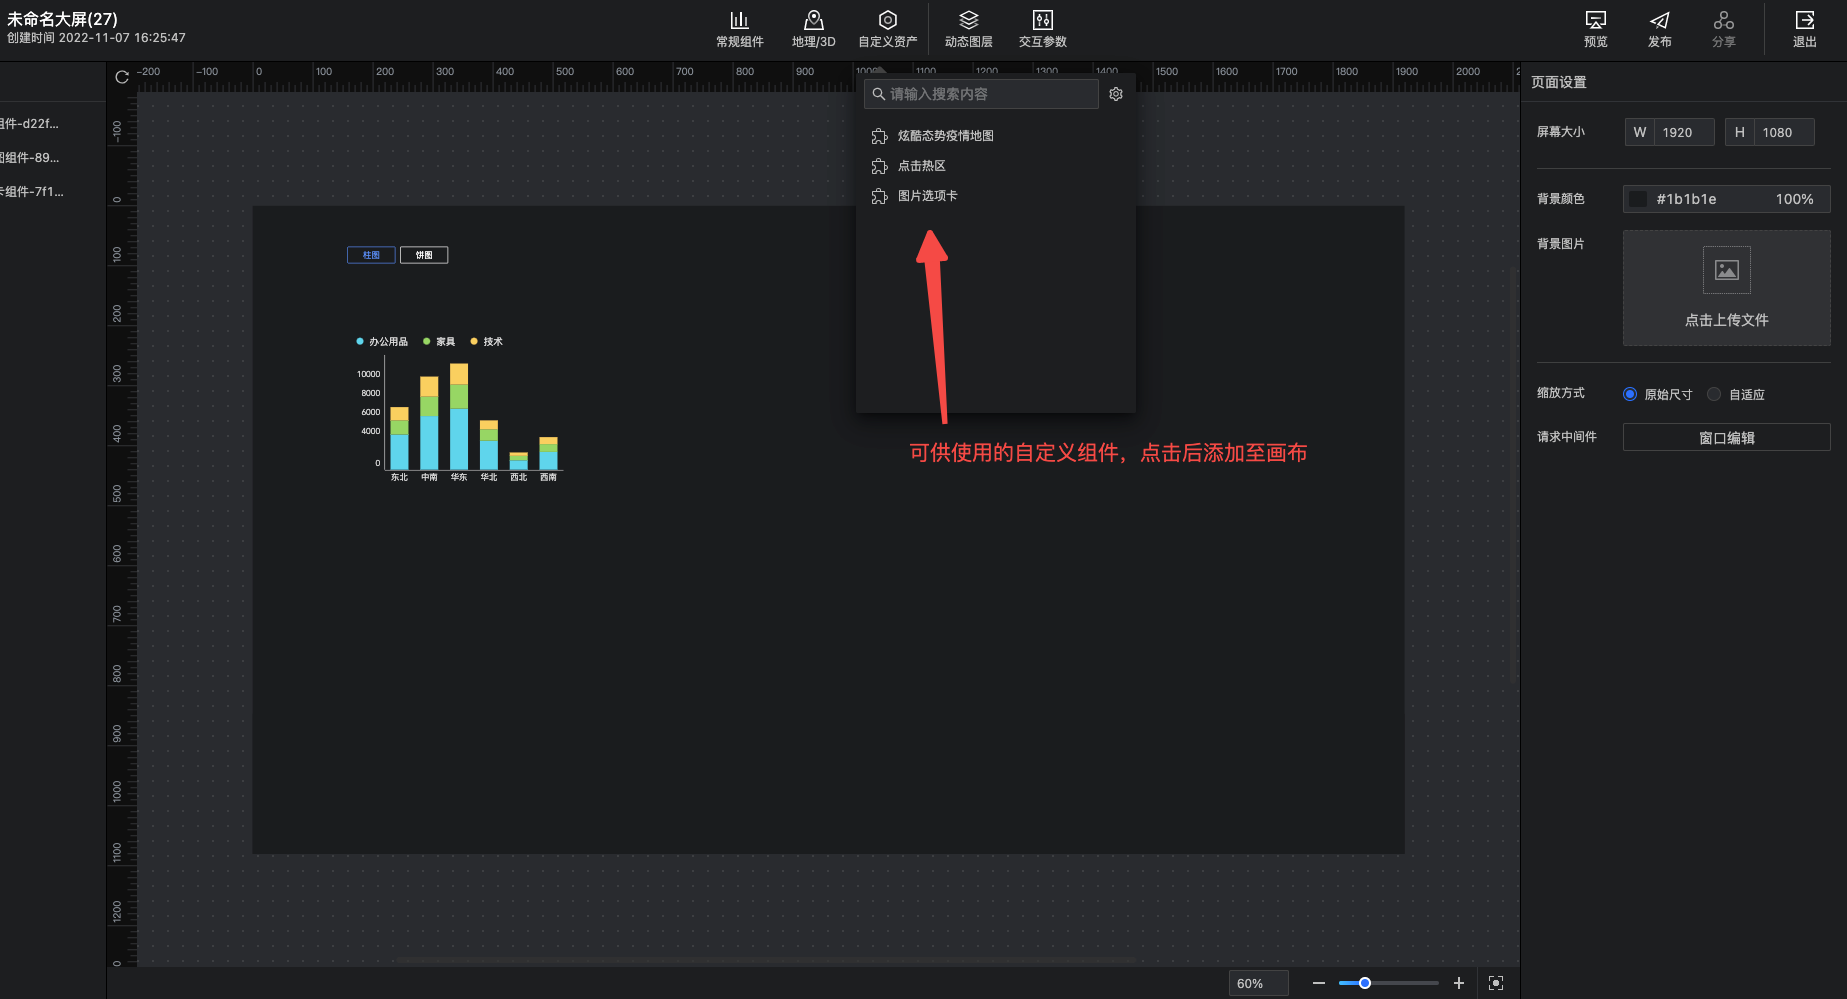Screen dimensions: 1847x999
Task: Select the 自适应 radio option
Action: tap(1714, 394)
